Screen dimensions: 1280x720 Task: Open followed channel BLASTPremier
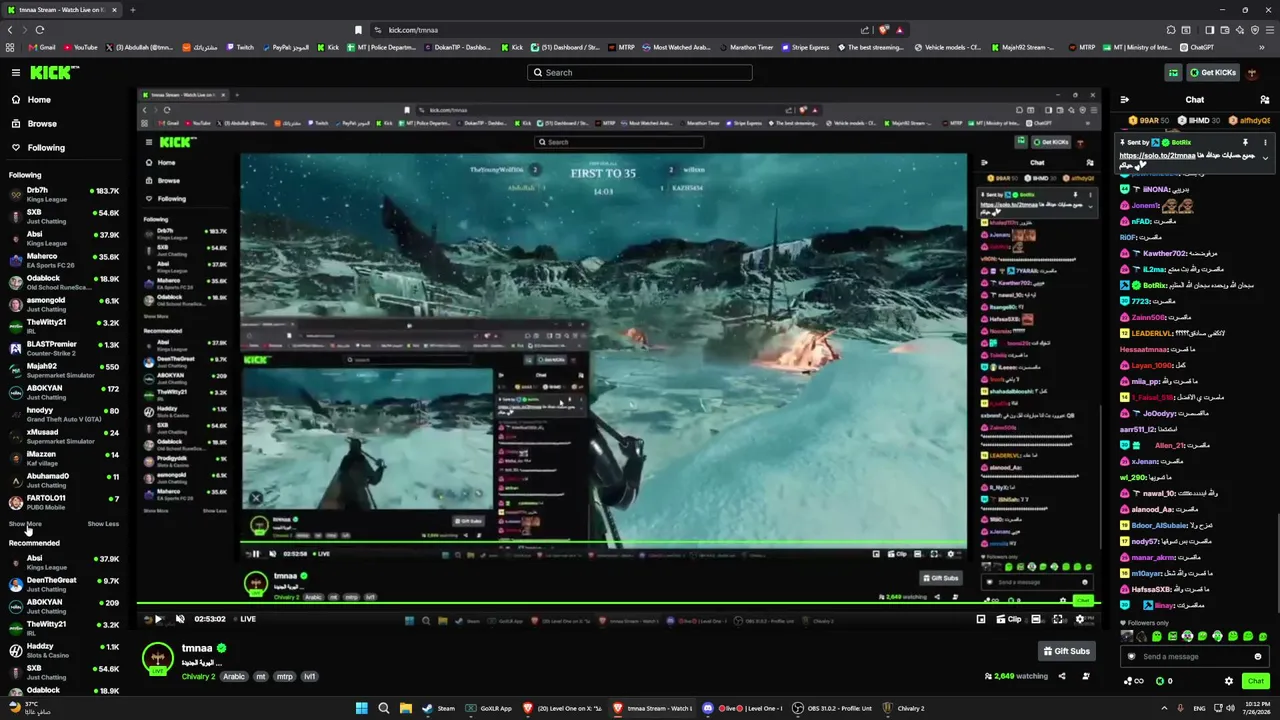coord(64,348)
